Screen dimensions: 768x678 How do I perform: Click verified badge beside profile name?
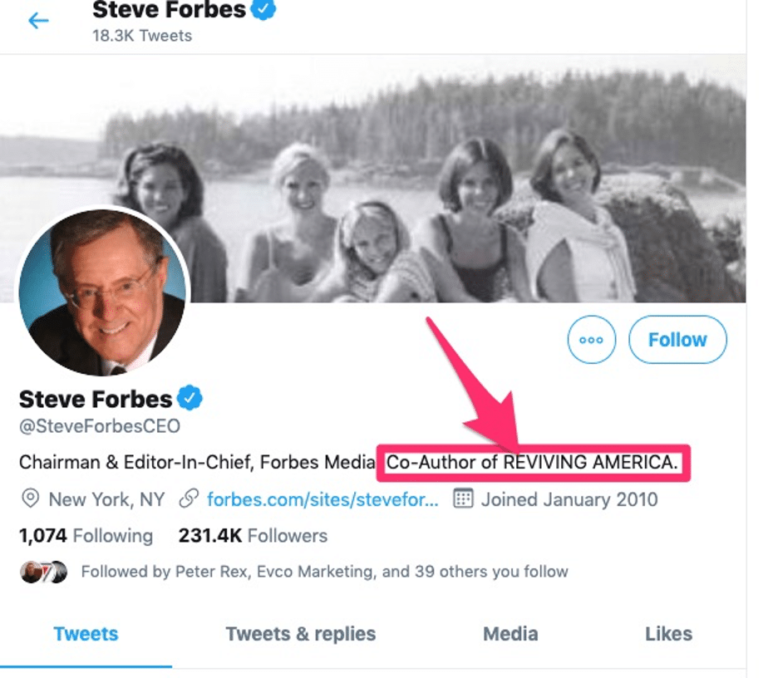190,399
